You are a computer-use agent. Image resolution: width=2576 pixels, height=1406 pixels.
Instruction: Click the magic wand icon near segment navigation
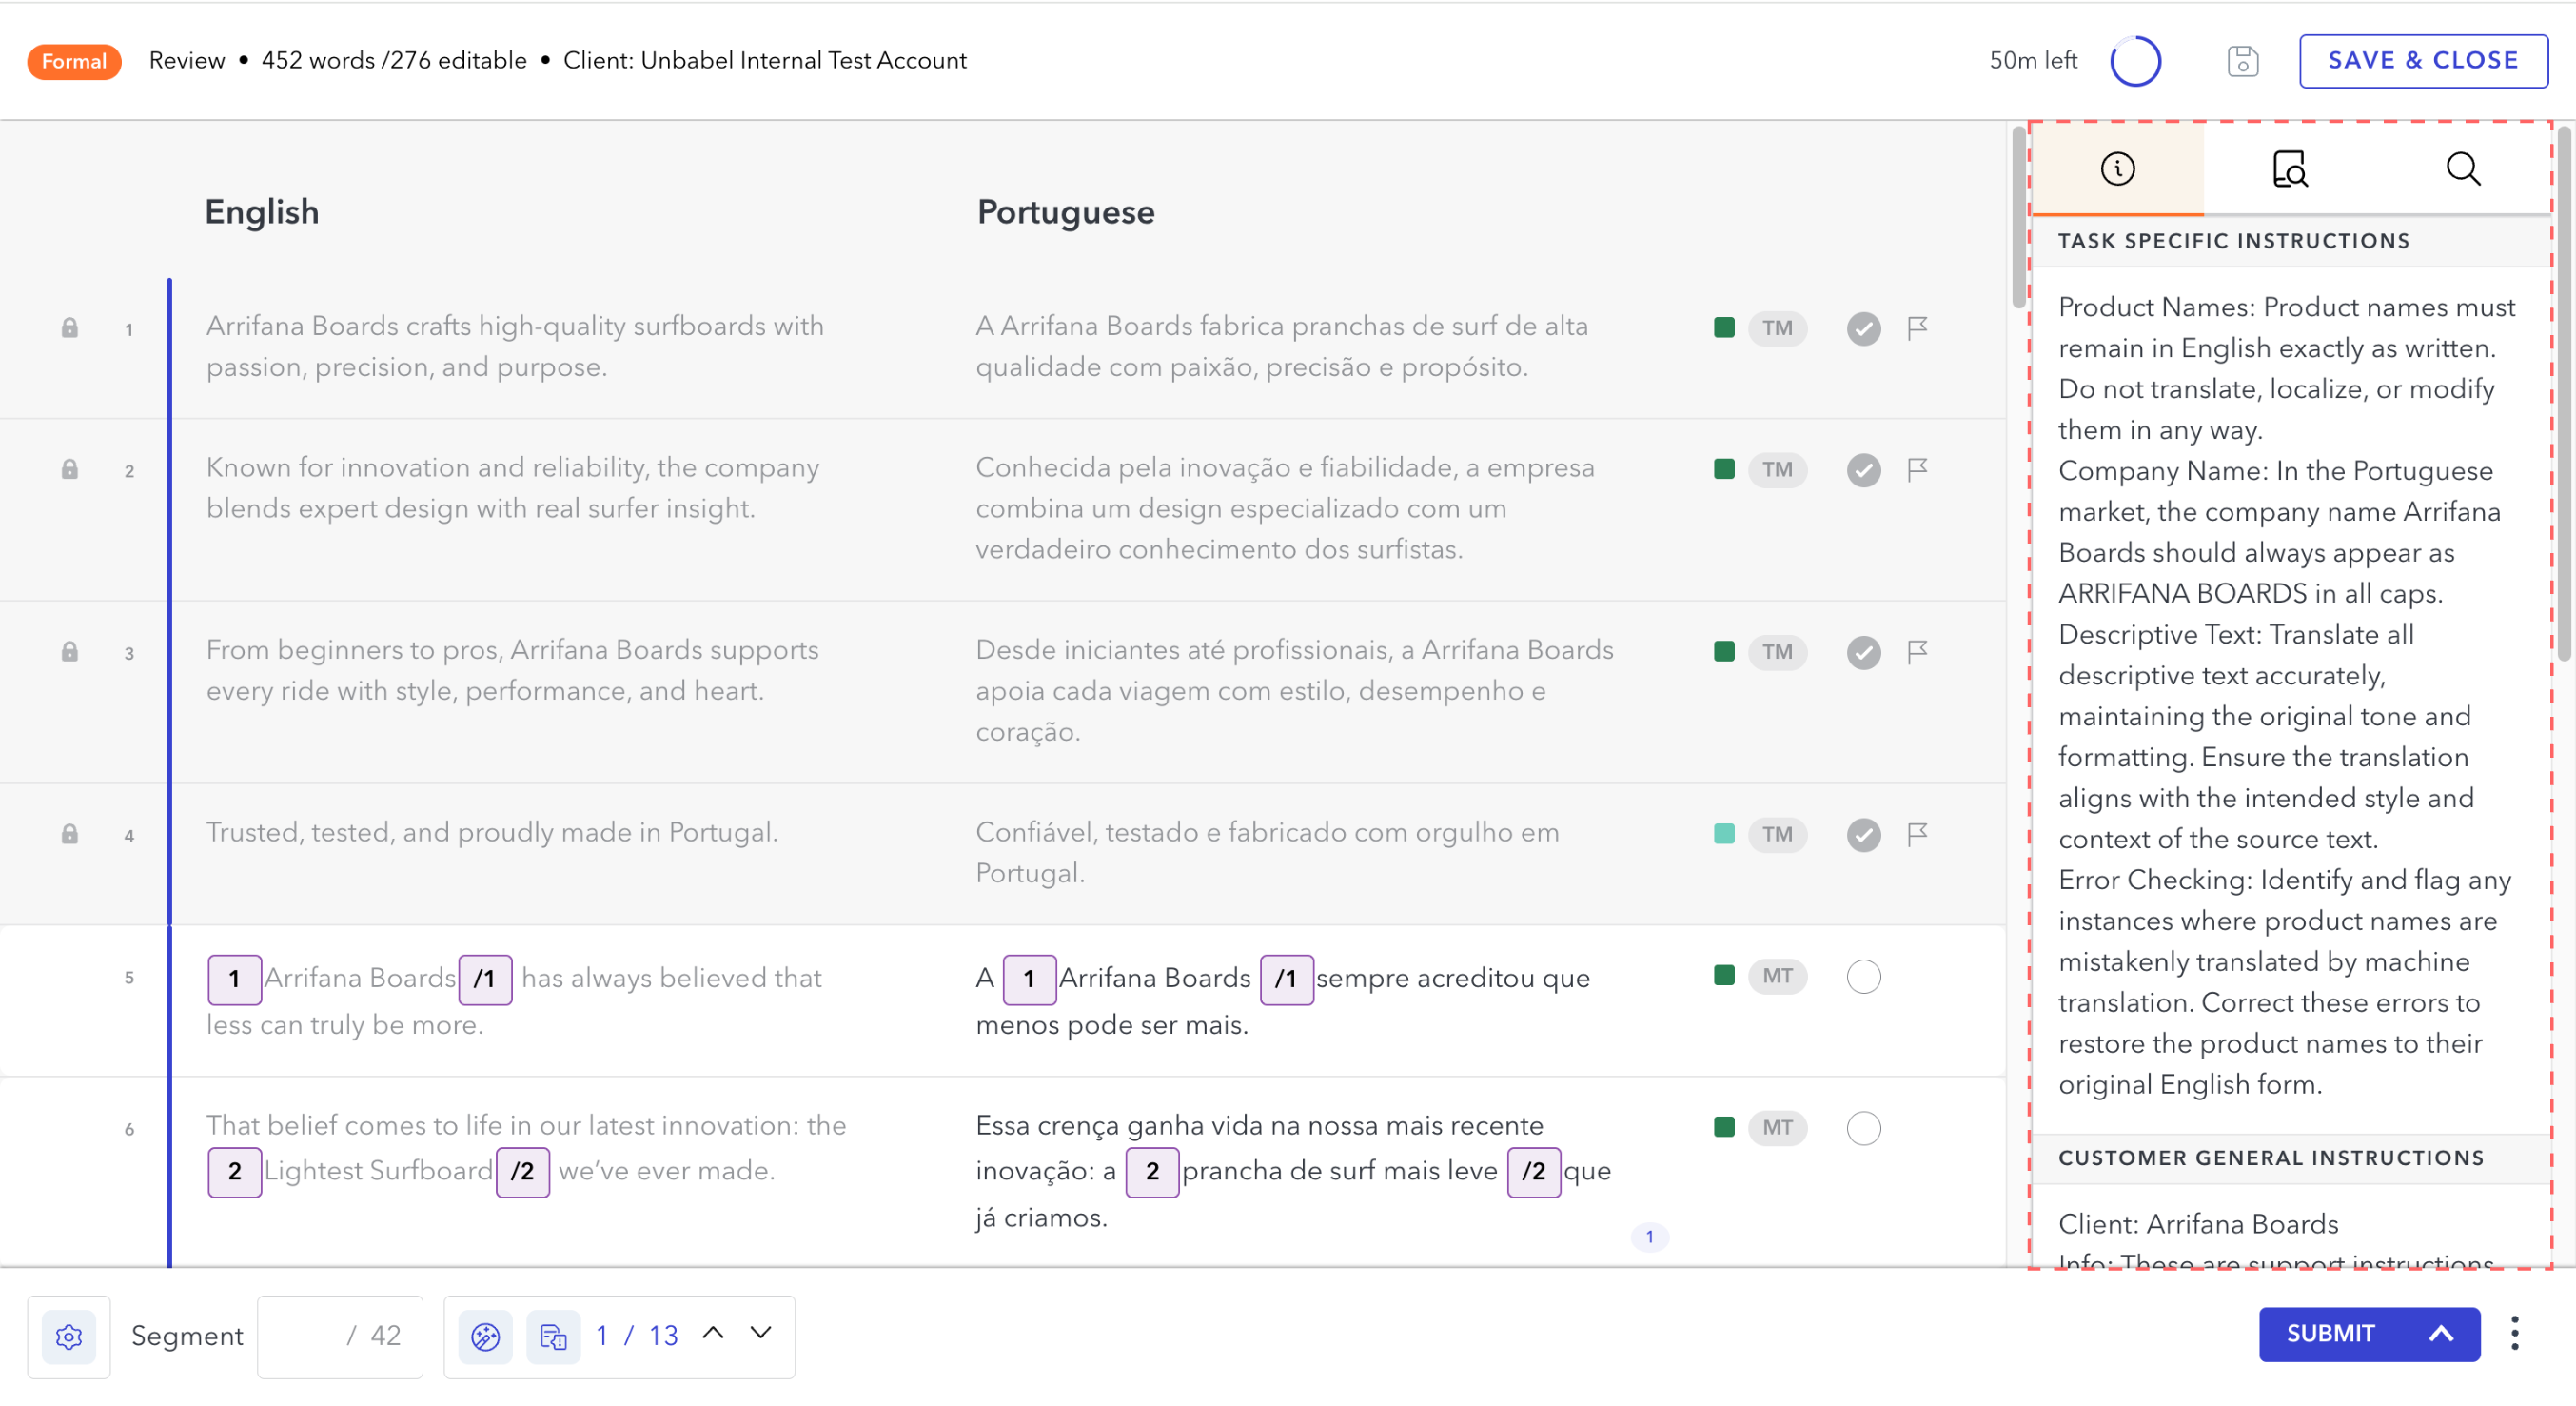click(486, 1334)
